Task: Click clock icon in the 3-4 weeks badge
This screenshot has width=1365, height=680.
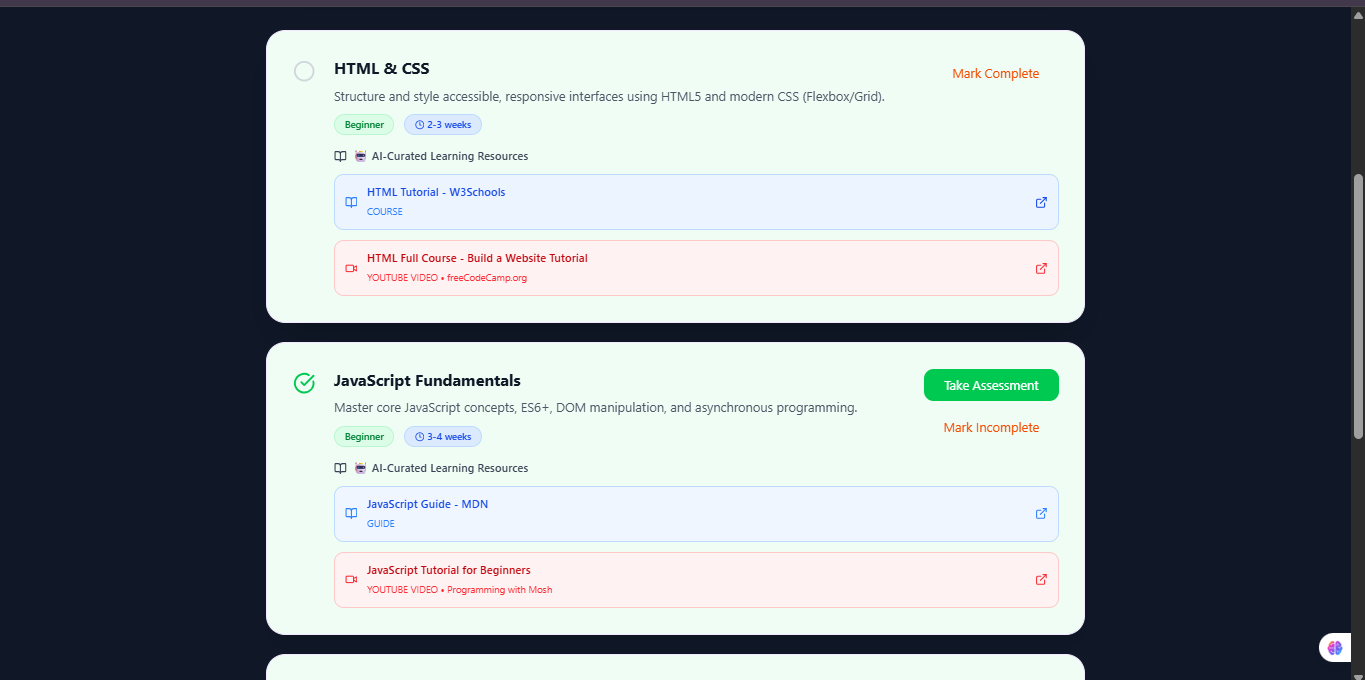Action: click(x=419, y=437)
